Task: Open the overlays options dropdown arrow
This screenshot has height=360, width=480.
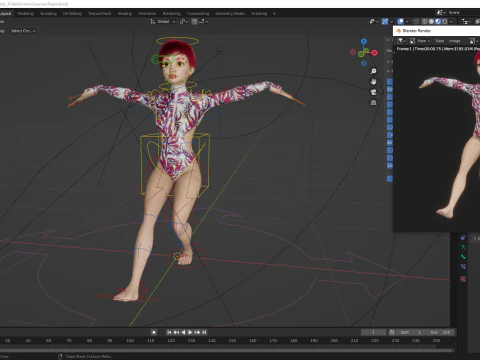Action: click(407, 22)
